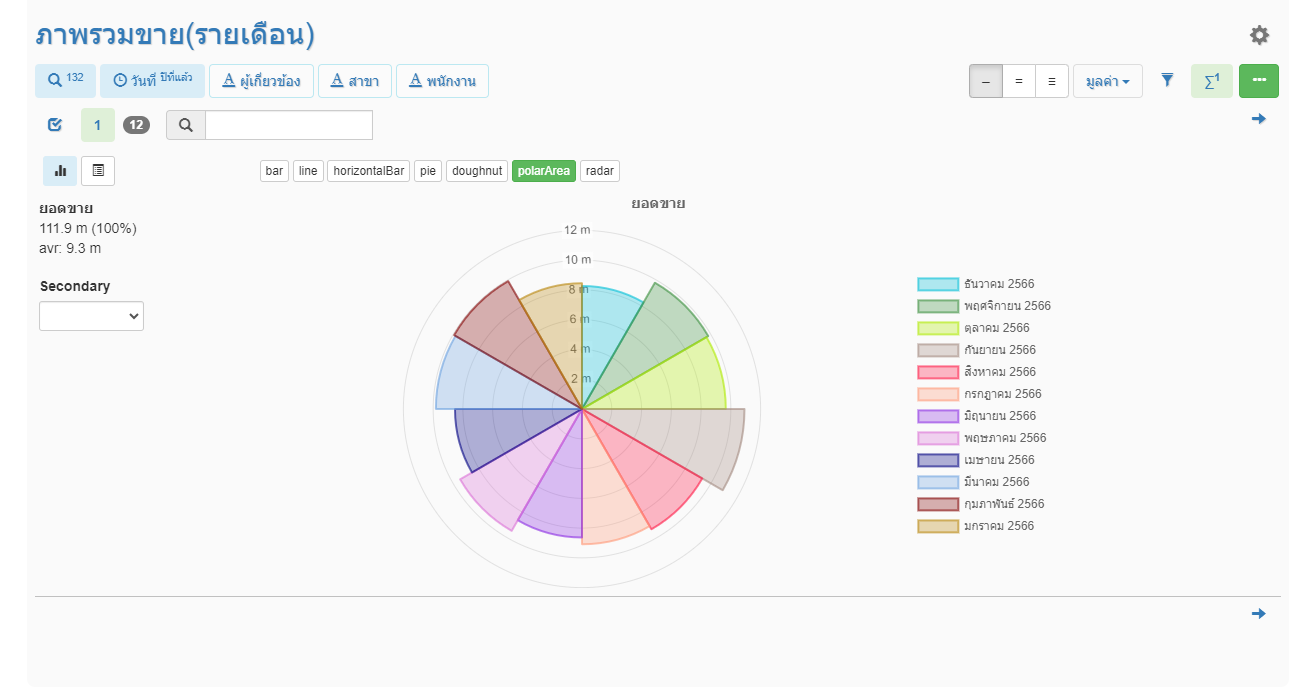The image size is (1300, 691).
Task: Switch to the bar chart view icon
Action: [x=60, y=171]
